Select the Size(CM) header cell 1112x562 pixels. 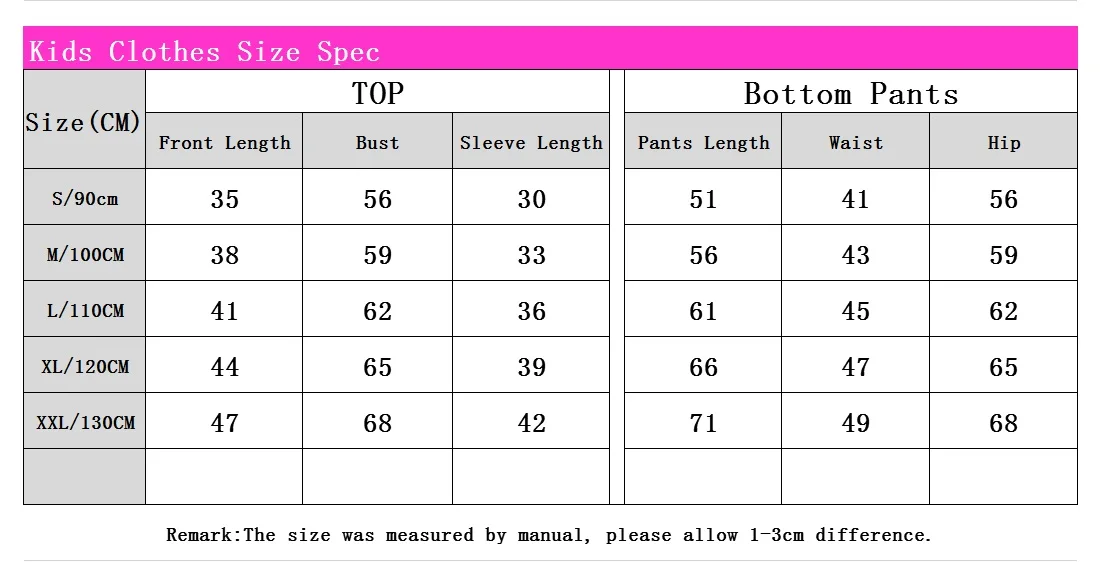tap(84, 119)
